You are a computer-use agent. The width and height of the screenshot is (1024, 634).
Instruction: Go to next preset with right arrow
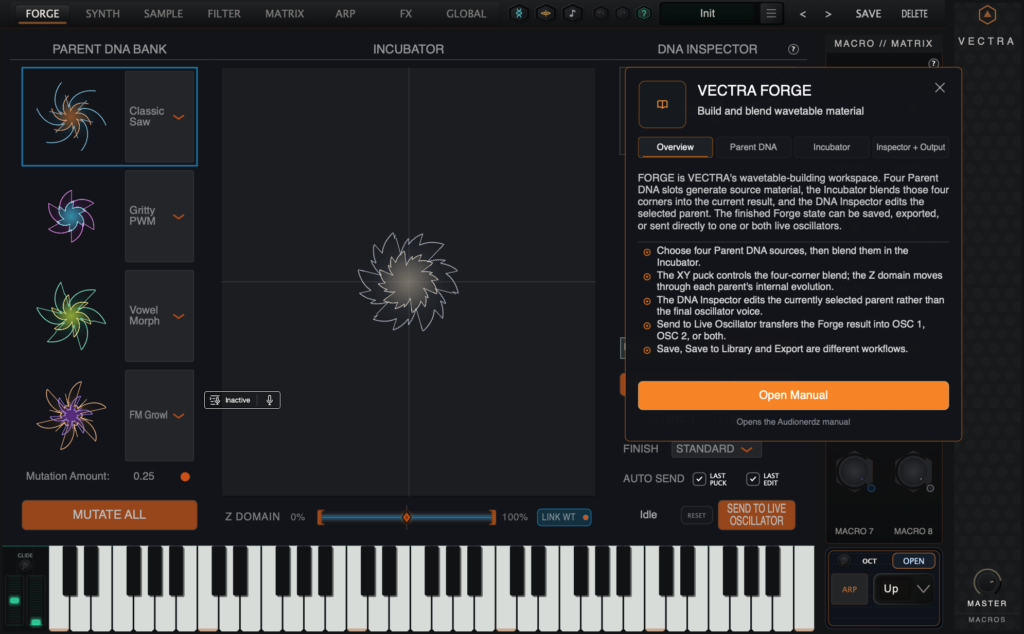(828, 14)
